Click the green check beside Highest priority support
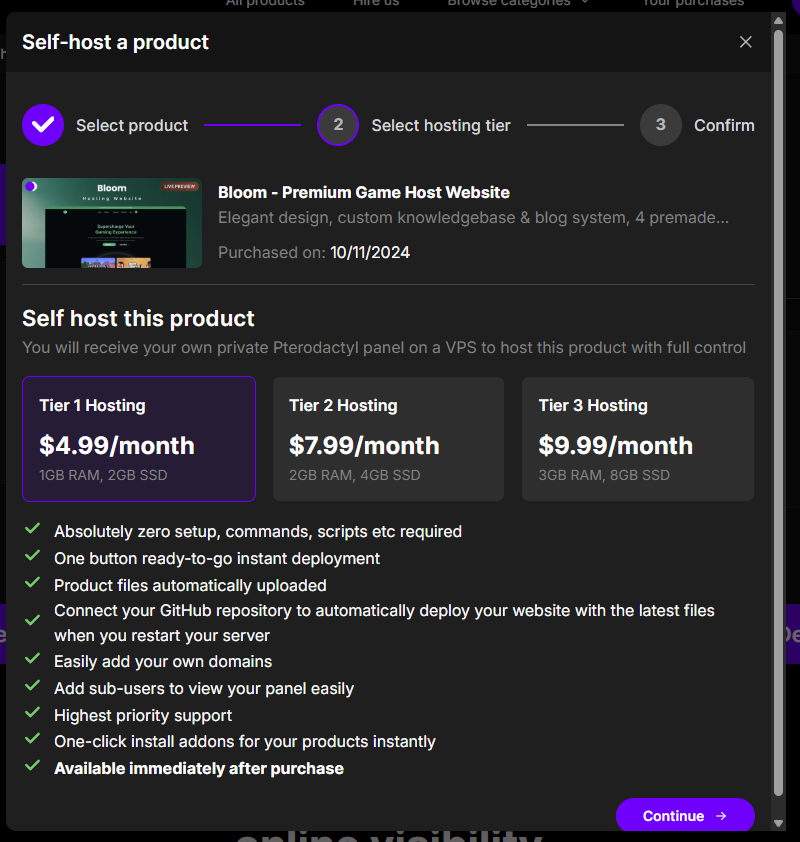This screenshot has height=842, width=800. tap(33, 714)
